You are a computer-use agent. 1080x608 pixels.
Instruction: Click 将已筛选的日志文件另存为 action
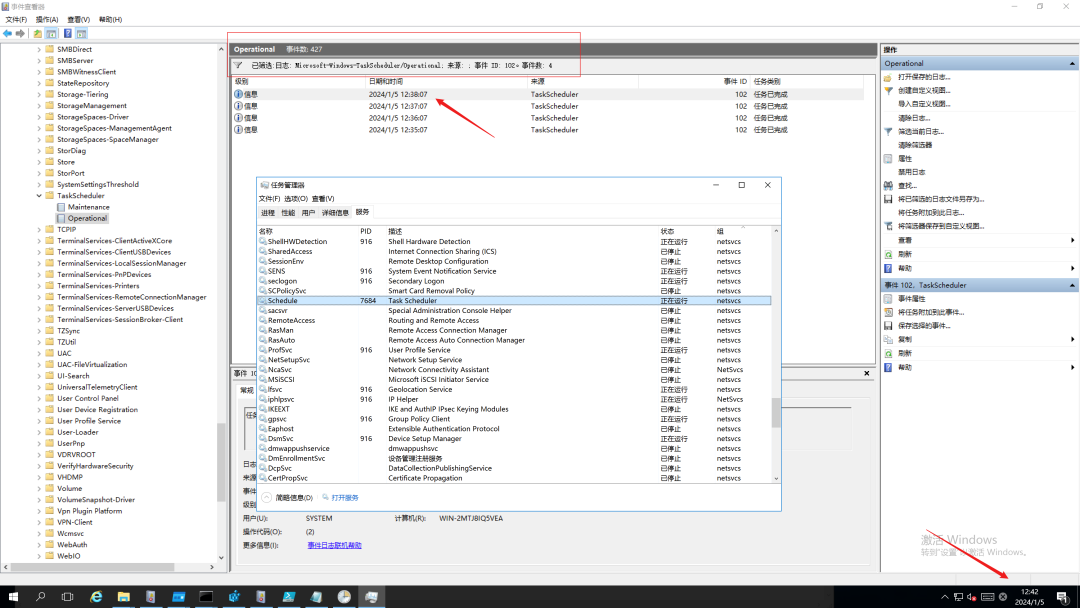pyautogui.click(x=941, y=199)
